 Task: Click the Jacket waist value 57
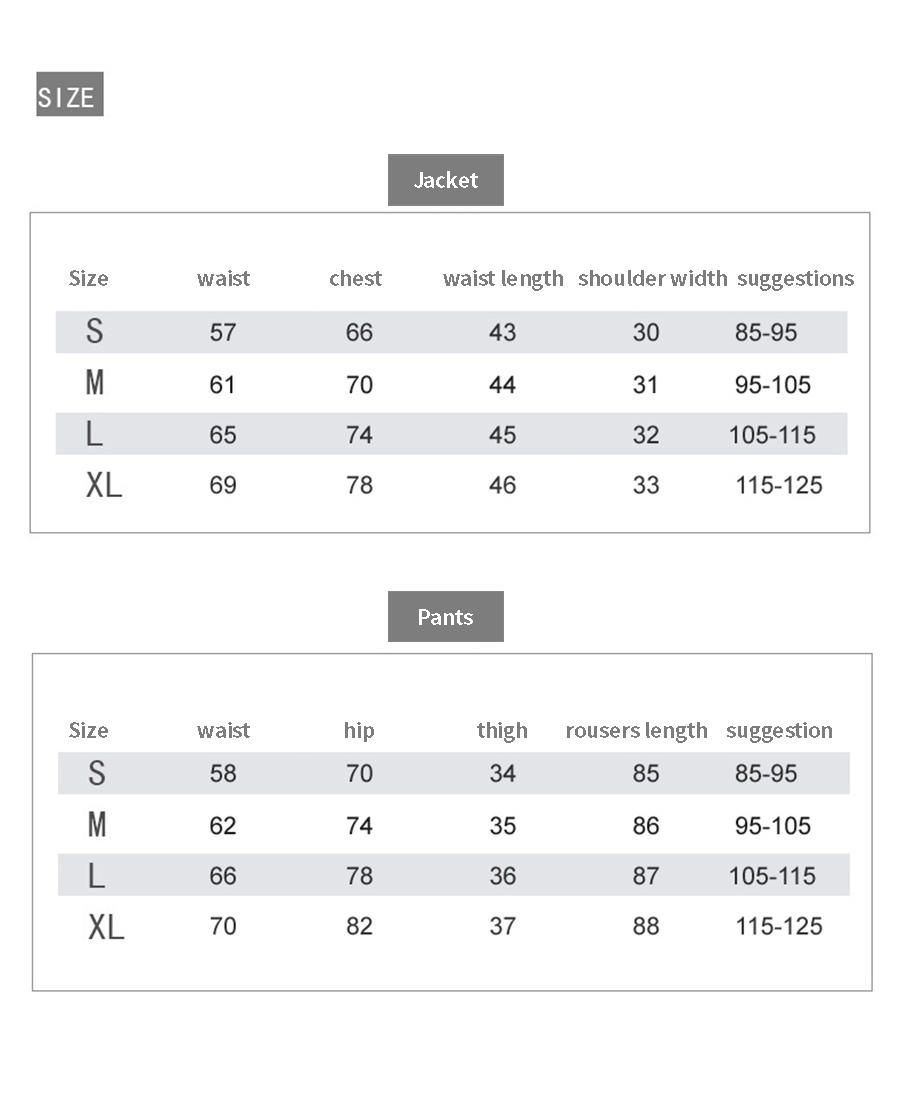222,332
